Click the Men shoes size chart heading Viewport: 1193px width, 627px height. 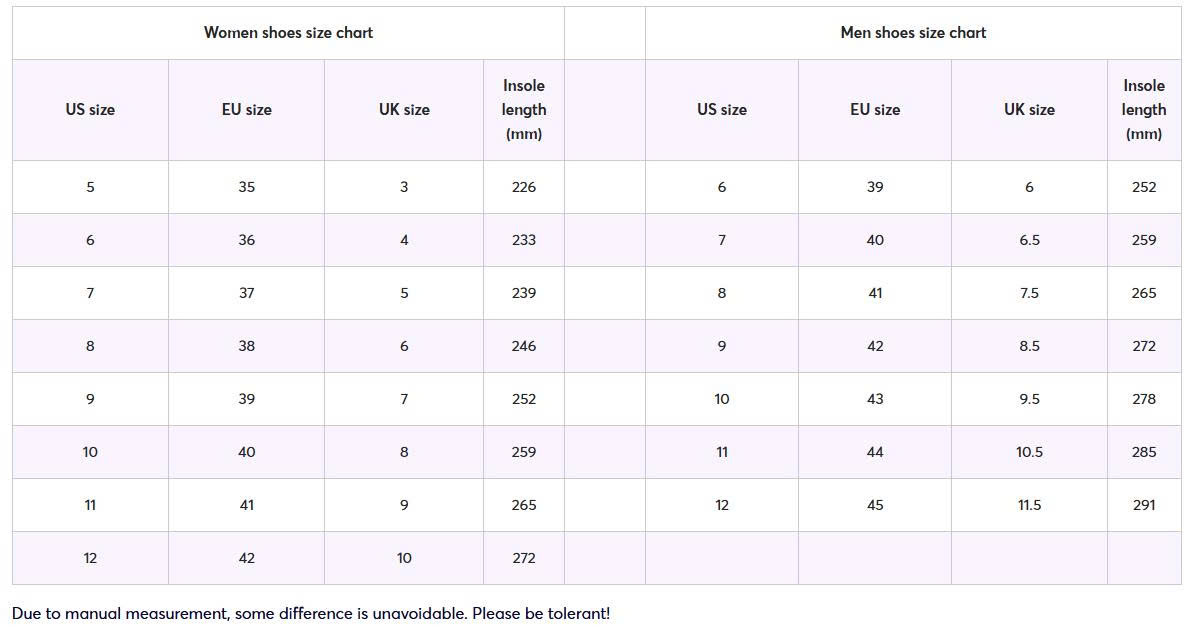pyautogui.click(x=913, y=33)
